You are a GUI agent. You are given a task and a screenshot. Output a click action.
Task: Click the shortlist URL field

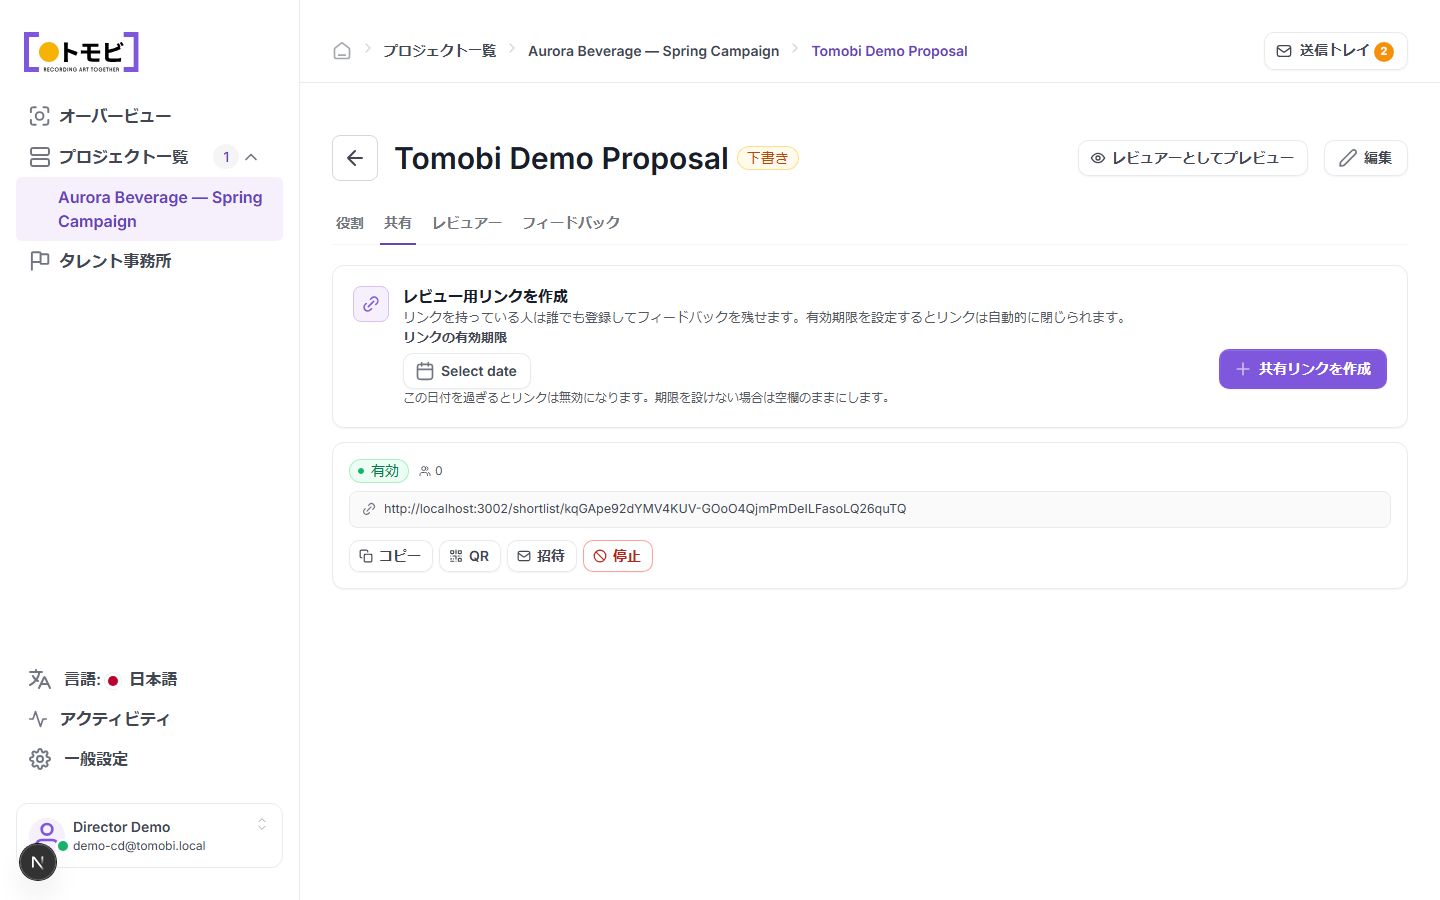869,509
